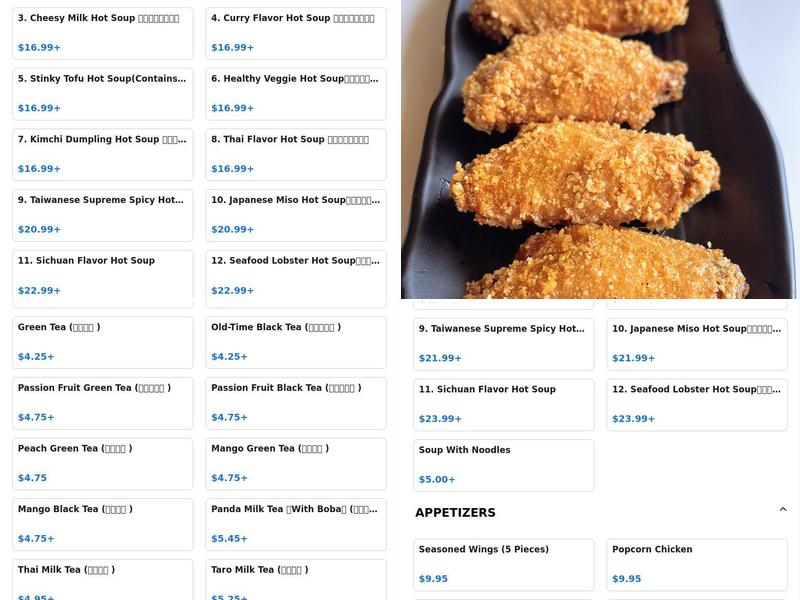Image resolution: width=800 pixels, height=600 pixels.
Task: Choose the Healthy Veggie Hot Soup
Action: click(x=296, y=93)
